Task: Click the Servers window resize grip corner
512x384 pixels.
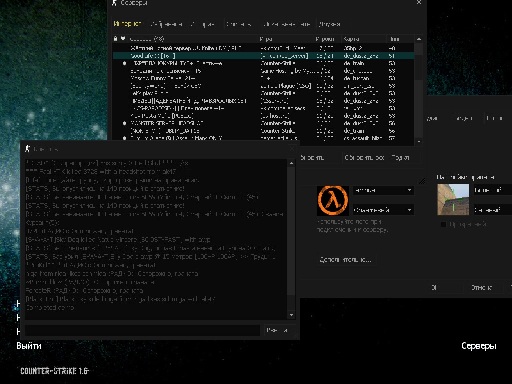Action: pos(422,181)
